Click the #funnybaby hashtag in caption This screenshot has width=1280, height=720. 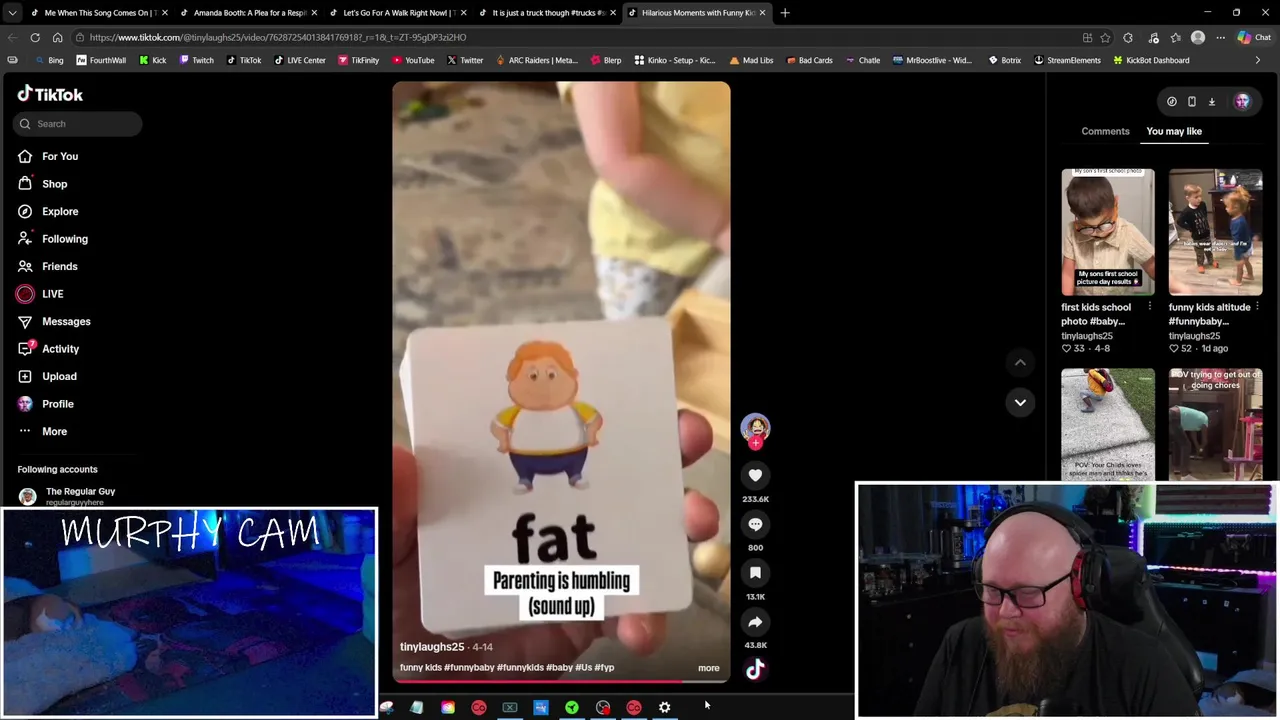pyautogui.click(x=469, y=668)
